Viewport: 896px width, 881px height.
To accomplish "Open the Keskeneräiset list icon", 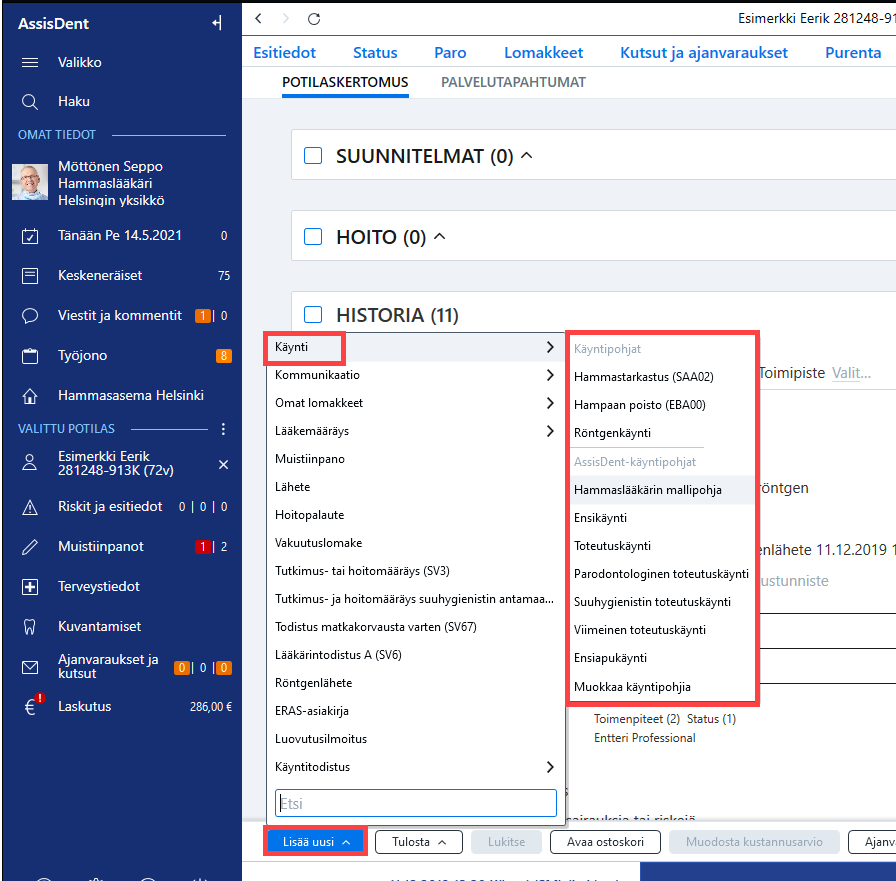I will [x=30, y=276].
